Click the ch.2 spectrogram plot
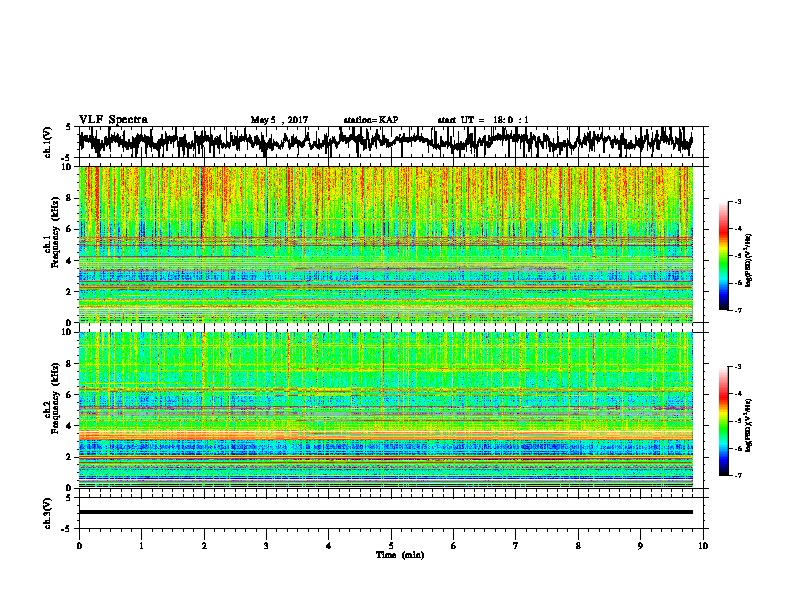Screen dimensions: 792x612 pos(385,410)
